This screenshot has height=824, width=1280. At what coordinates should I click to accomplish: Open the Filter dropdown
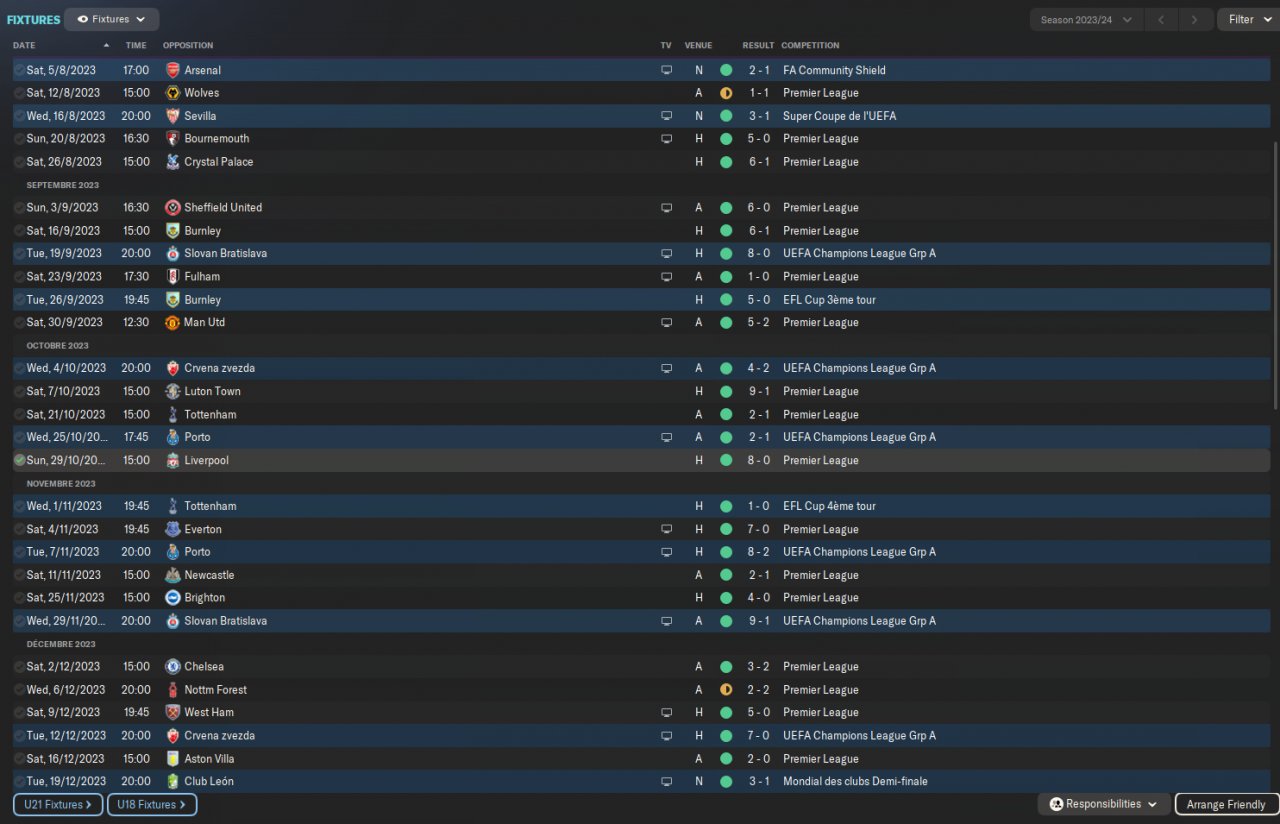[1247, 19]
